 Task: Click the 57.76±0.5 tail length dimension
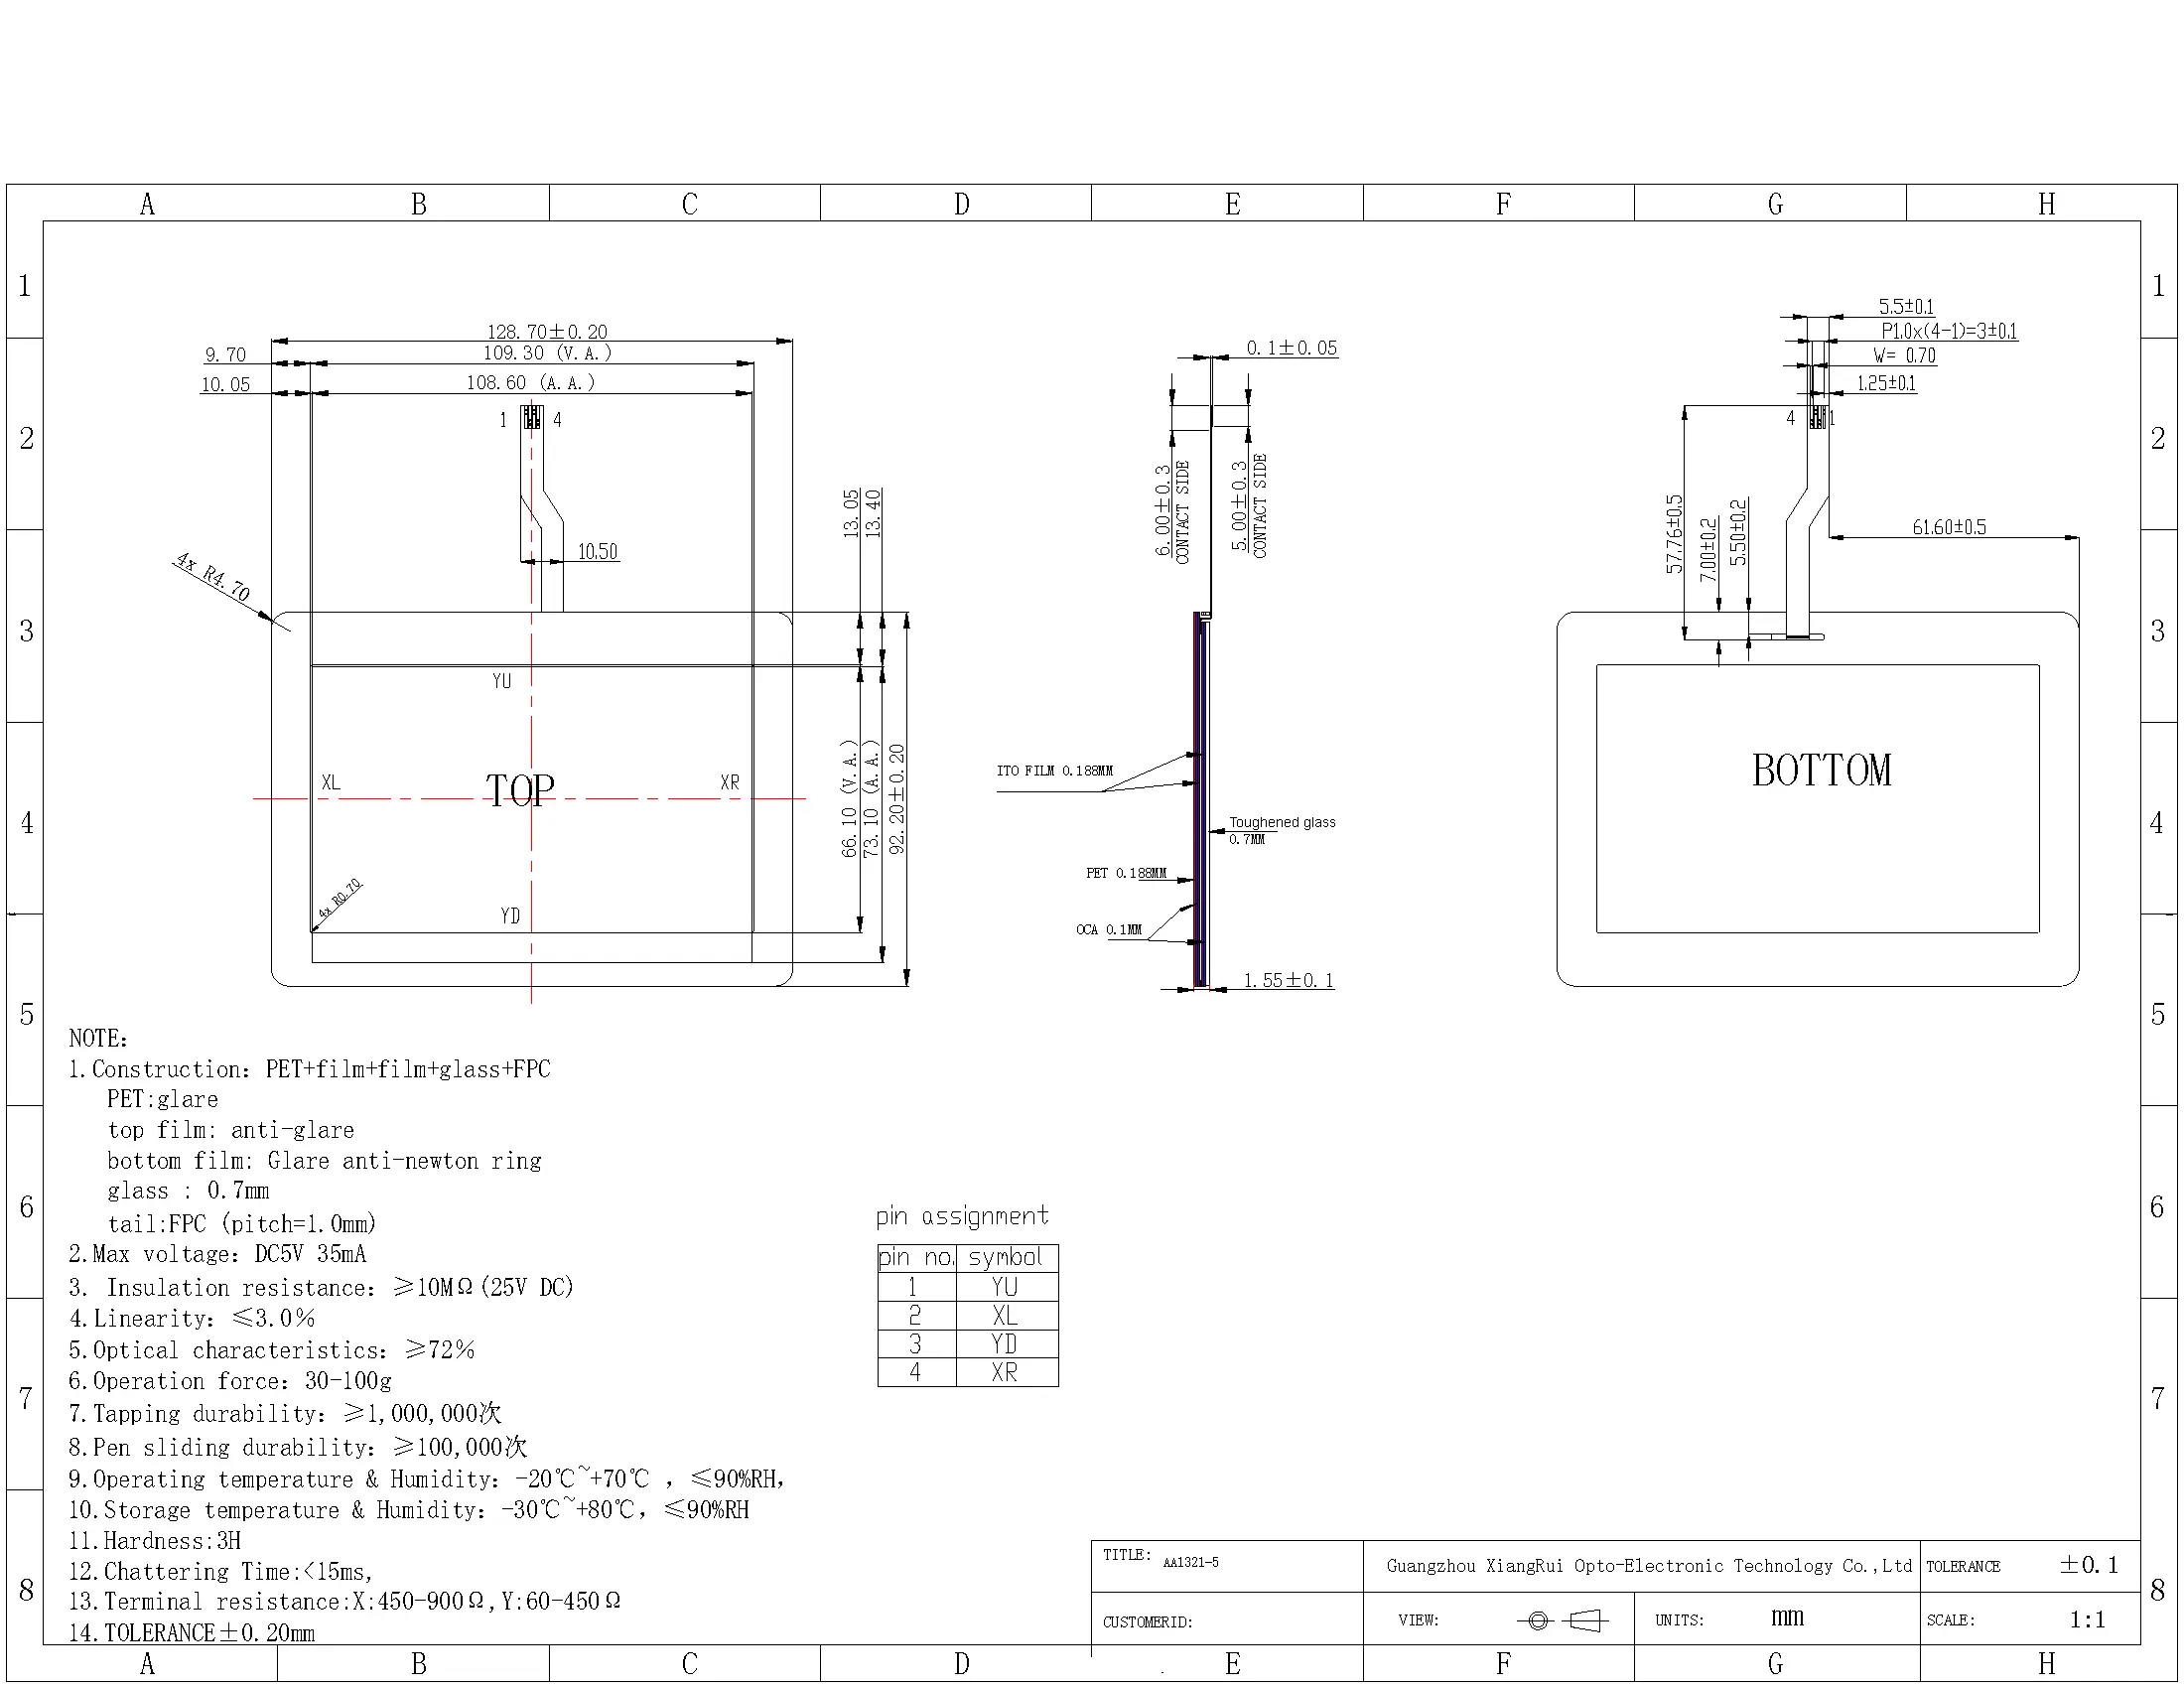(x=1674, y=533)
